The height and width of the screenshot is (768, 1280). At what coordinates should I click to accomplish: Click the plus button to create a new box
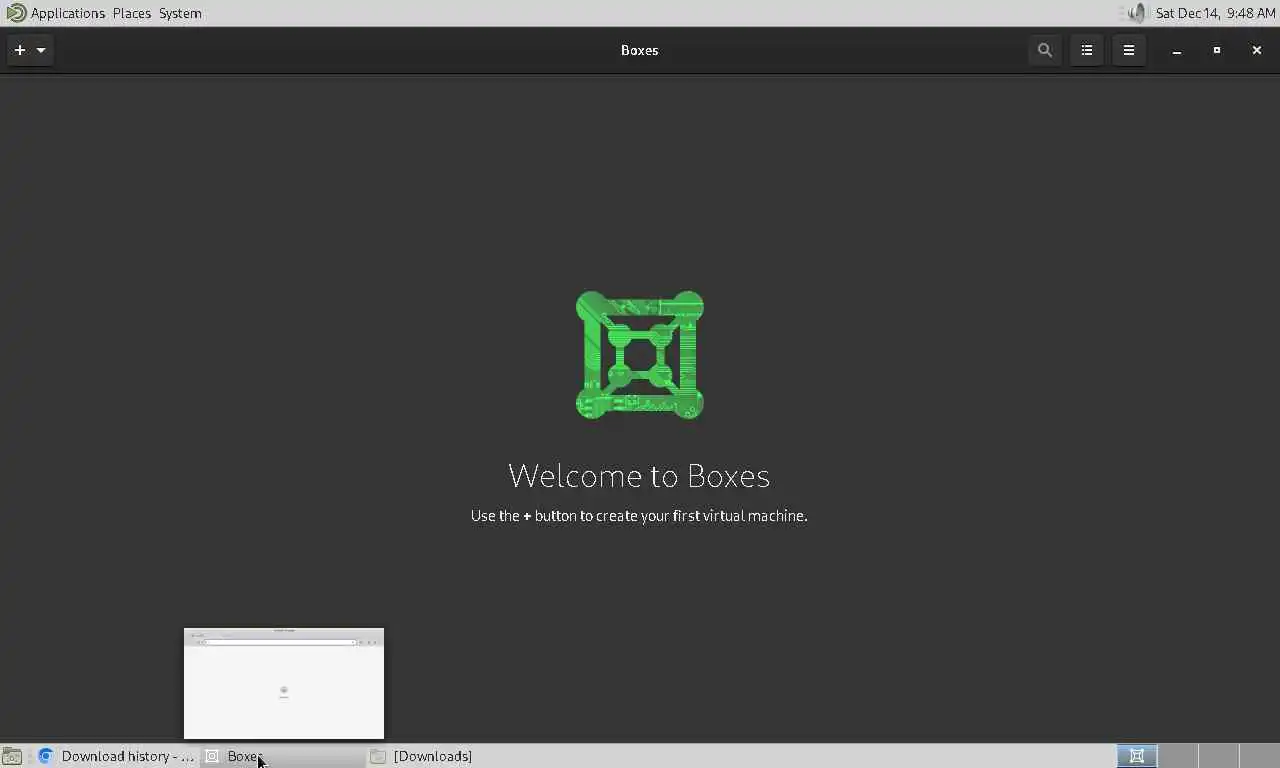(x=19, y=50)
